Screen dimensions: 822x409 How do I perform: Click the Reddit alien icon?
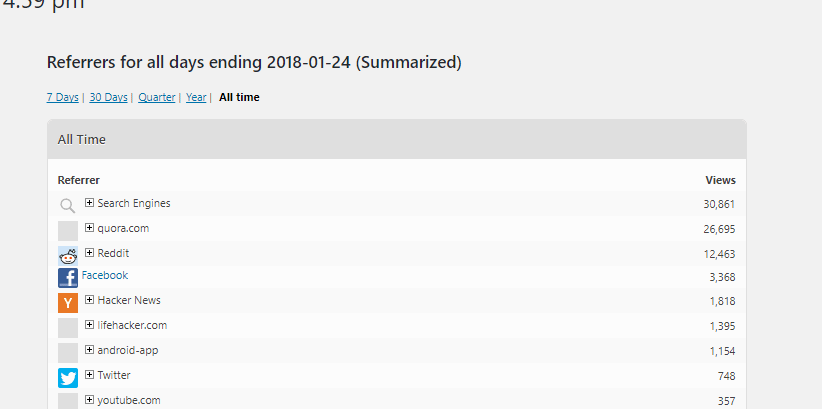68,255
